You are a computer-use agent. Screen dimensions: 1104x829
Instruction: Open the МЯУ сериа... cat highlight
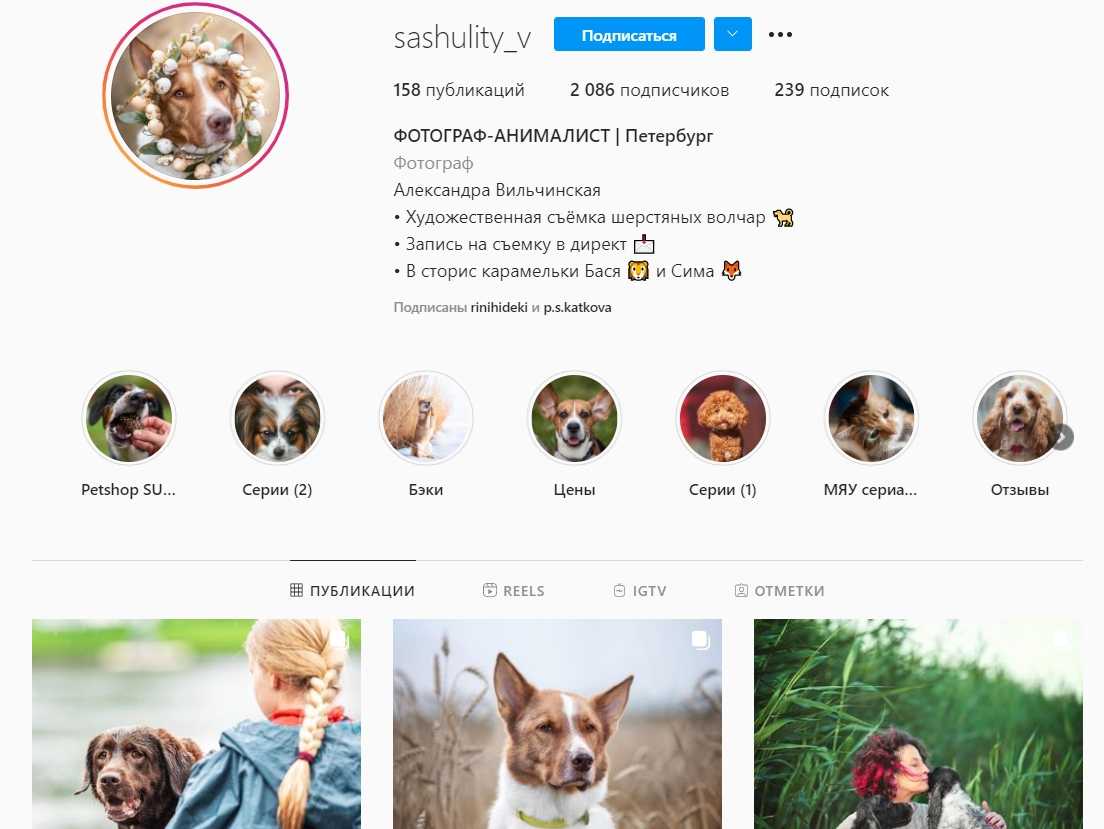[x=872, y=418]
